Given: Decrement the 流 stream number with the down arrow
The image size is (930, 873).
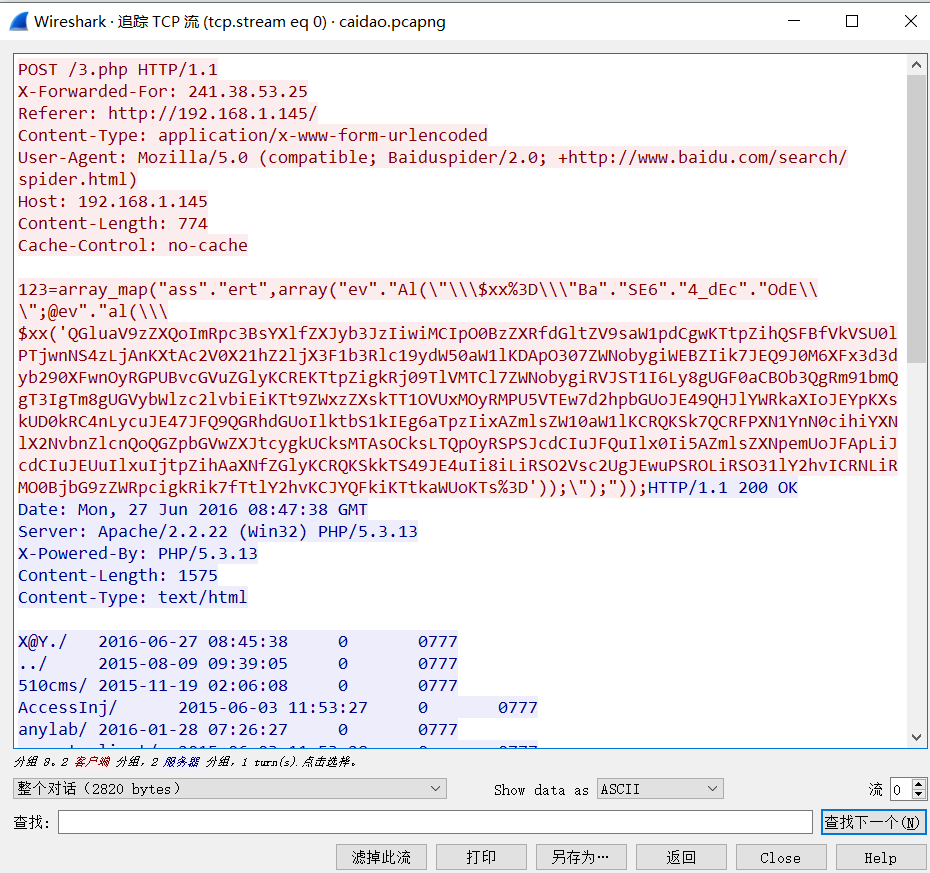Looking at the screenshot, I should (x=917, y=793).
